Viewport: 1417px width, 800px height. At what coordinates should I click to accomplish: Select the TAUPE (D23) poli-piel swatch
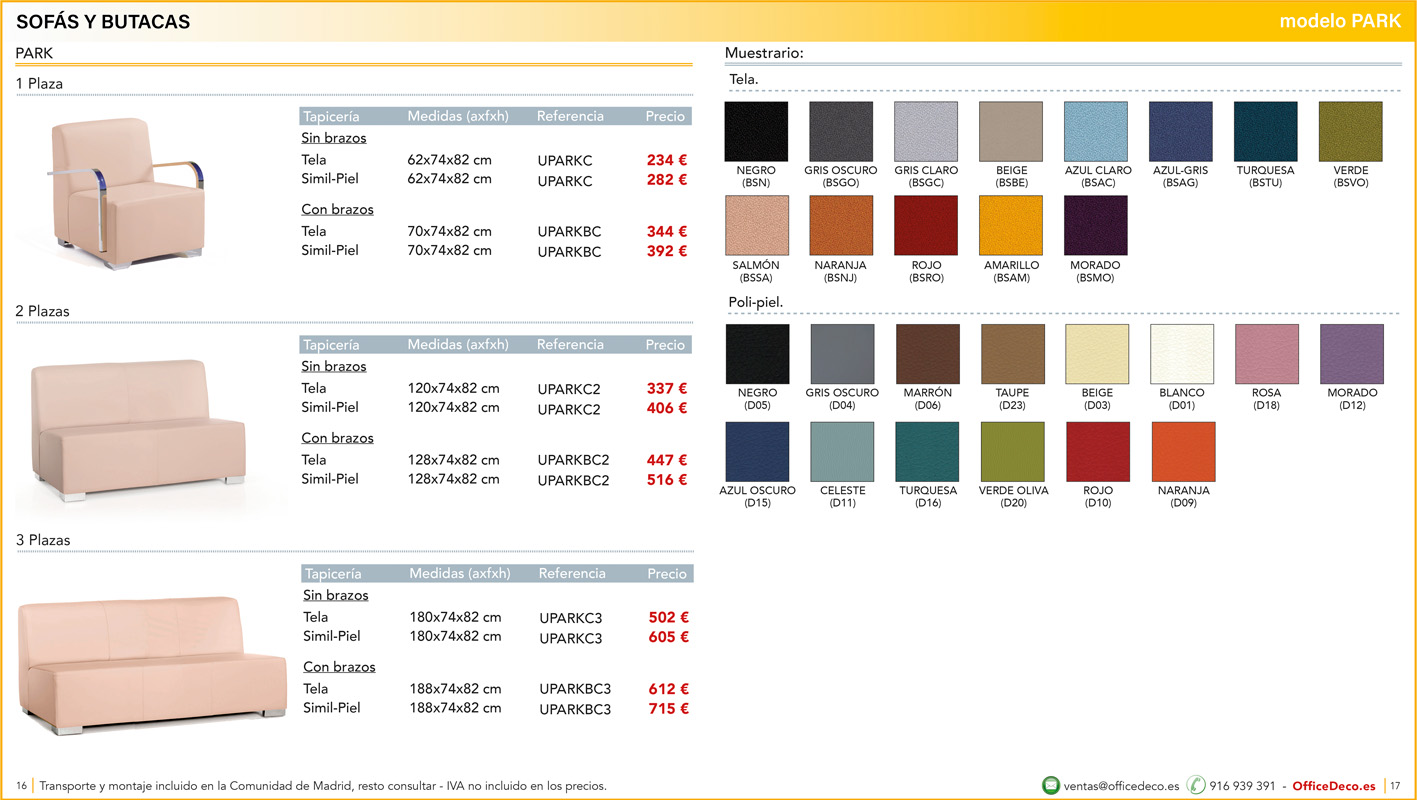coord(1013,354)
